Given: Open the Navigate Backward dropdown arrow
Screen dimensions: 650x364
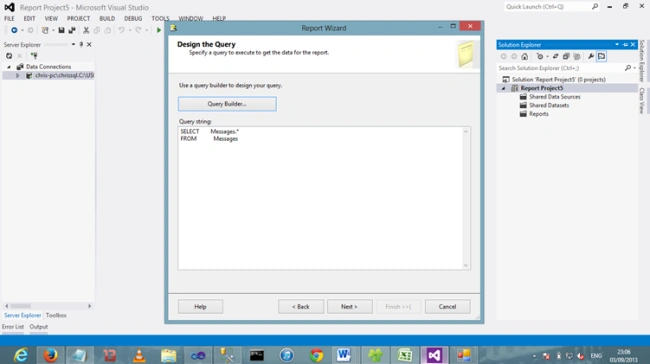Looking at the screenshot, I should tap(22, 30).
